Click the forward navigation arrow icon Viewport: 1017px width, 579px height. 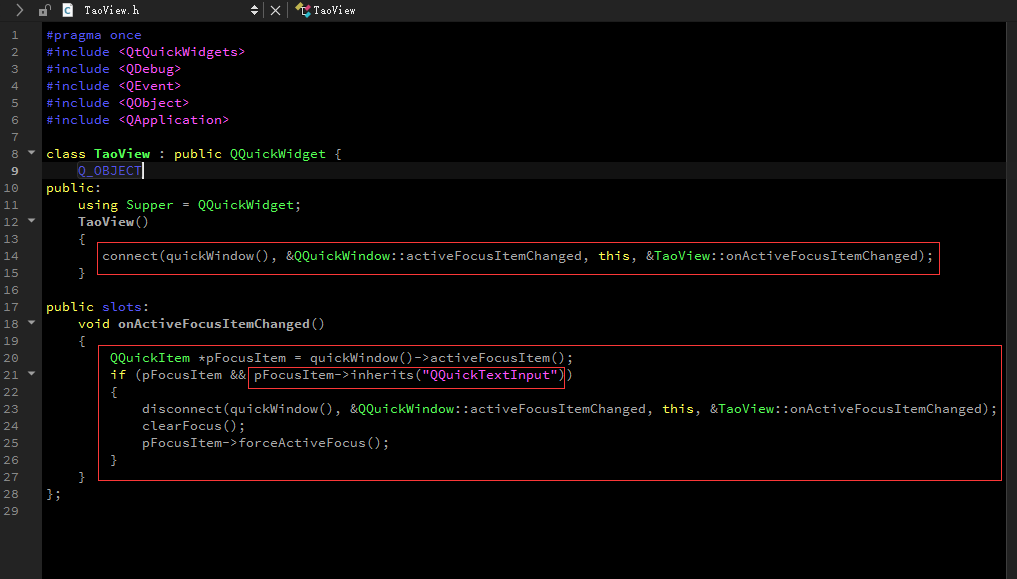pyautogui.click(x=19, y=10)
